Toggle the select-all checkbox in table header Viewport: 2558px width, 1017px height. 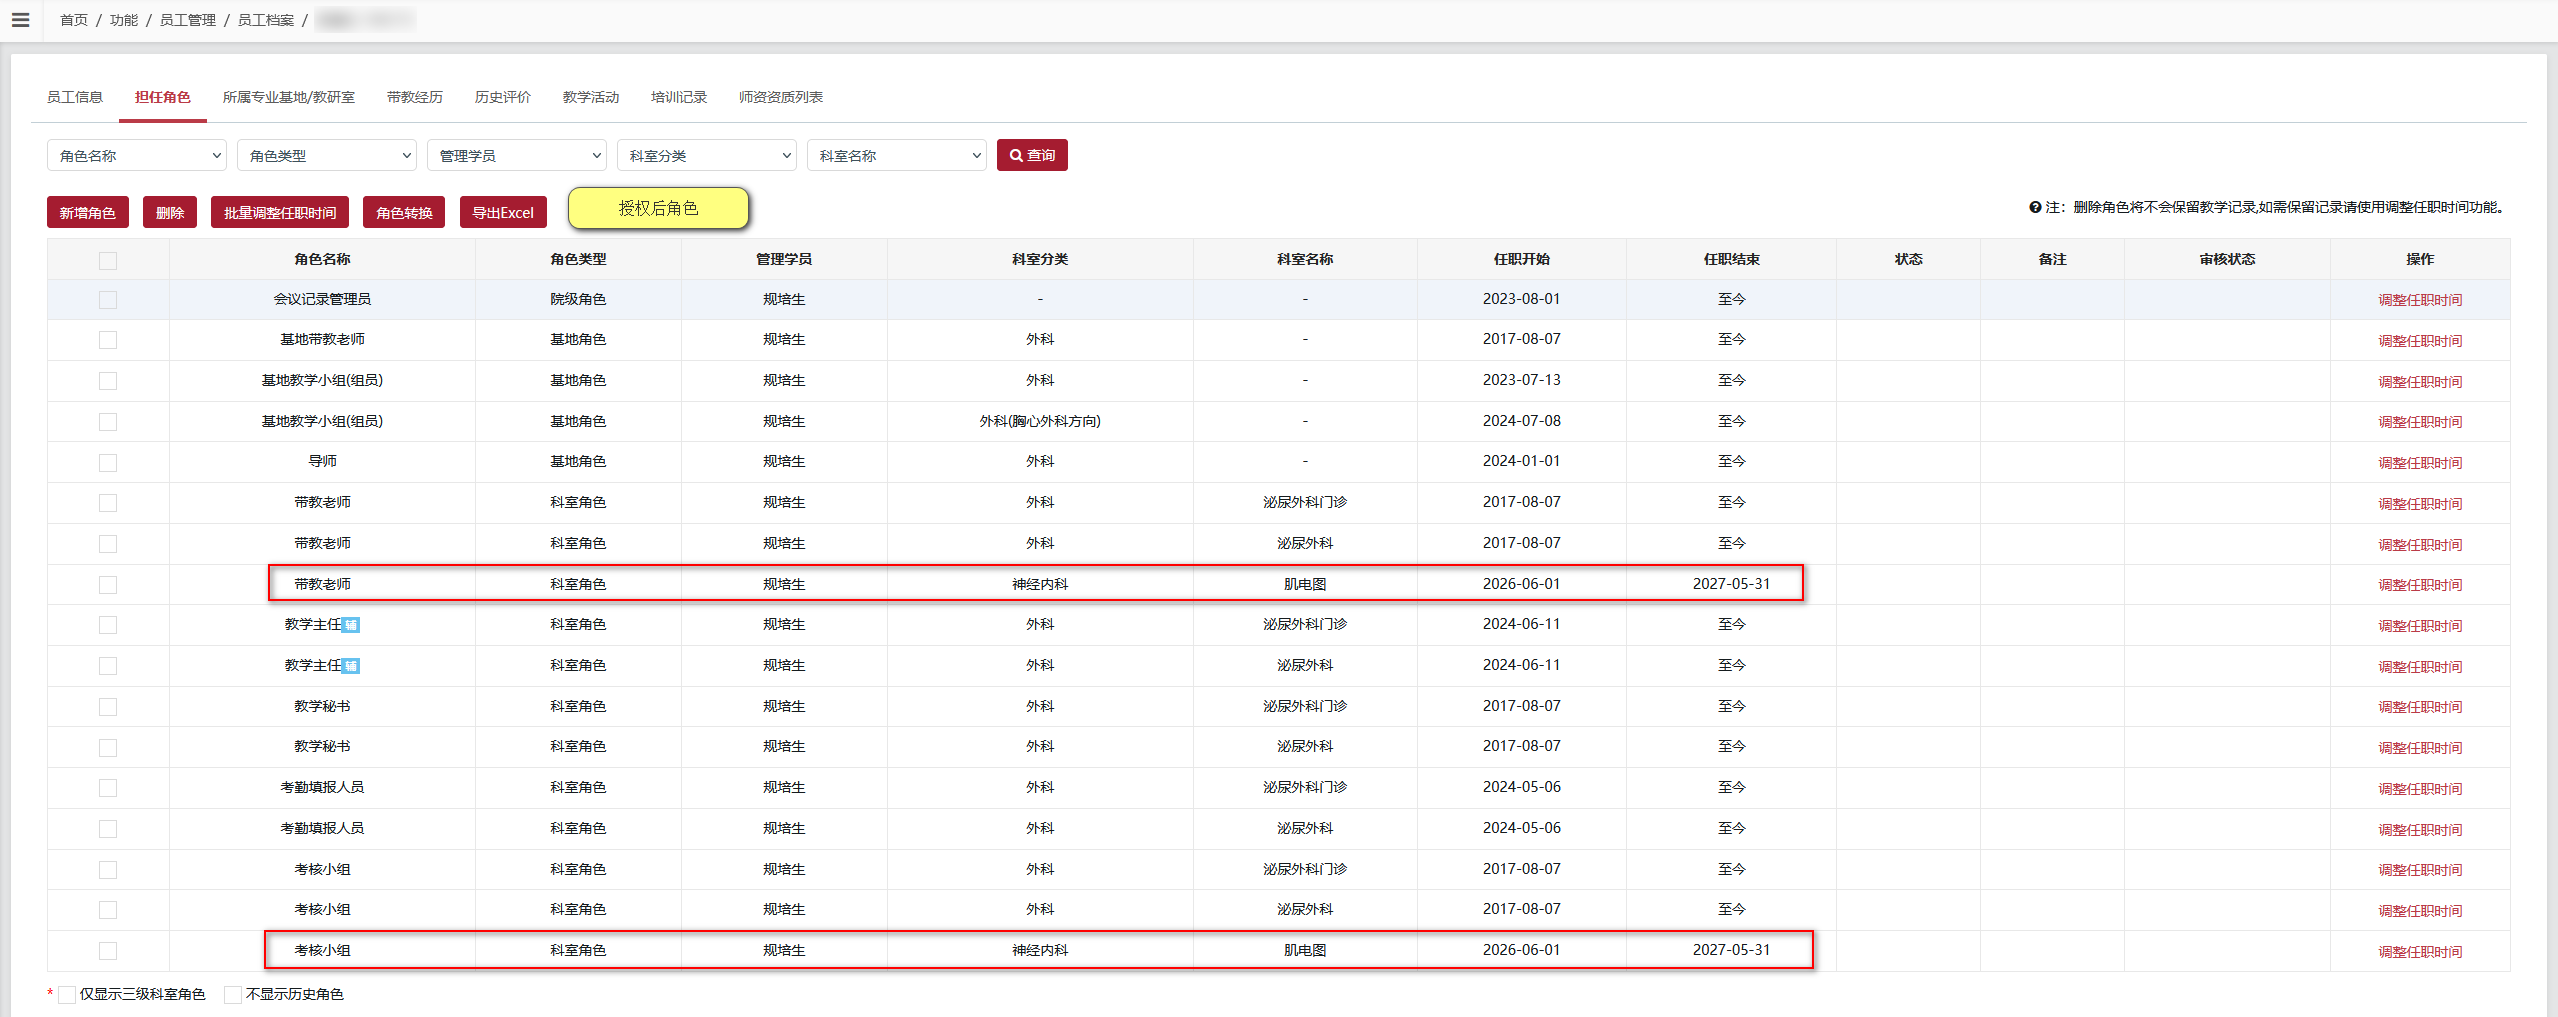(x=108, y=260)
